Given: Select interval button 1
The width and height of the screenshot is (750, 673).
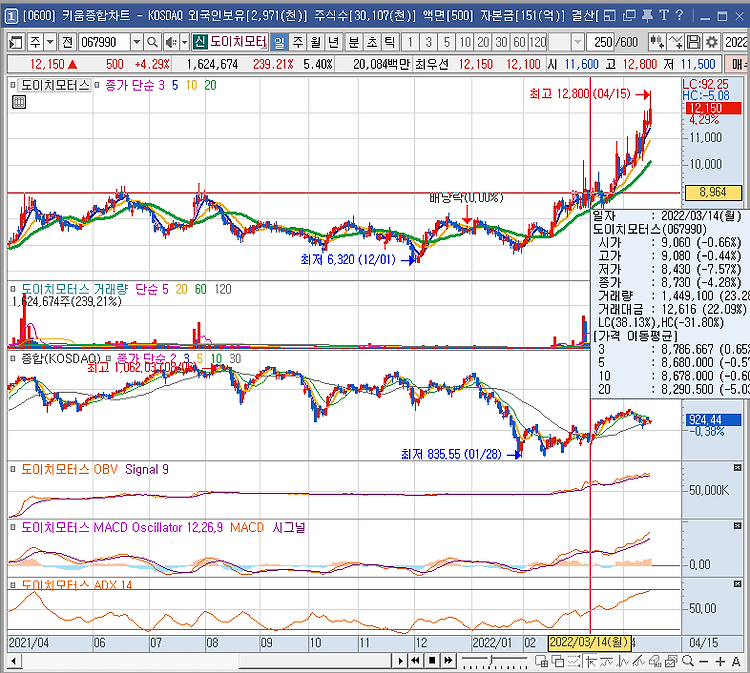Looking at the screenshot, I should pos(410,43).
